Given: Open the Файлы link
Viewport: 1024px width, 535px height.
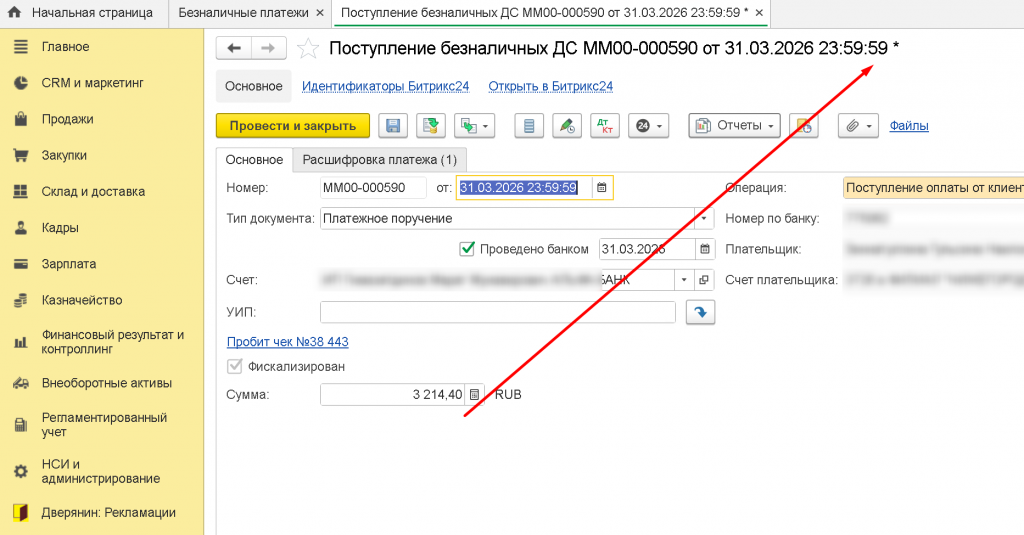Looking at the screenshot, I should pos(909,125).
